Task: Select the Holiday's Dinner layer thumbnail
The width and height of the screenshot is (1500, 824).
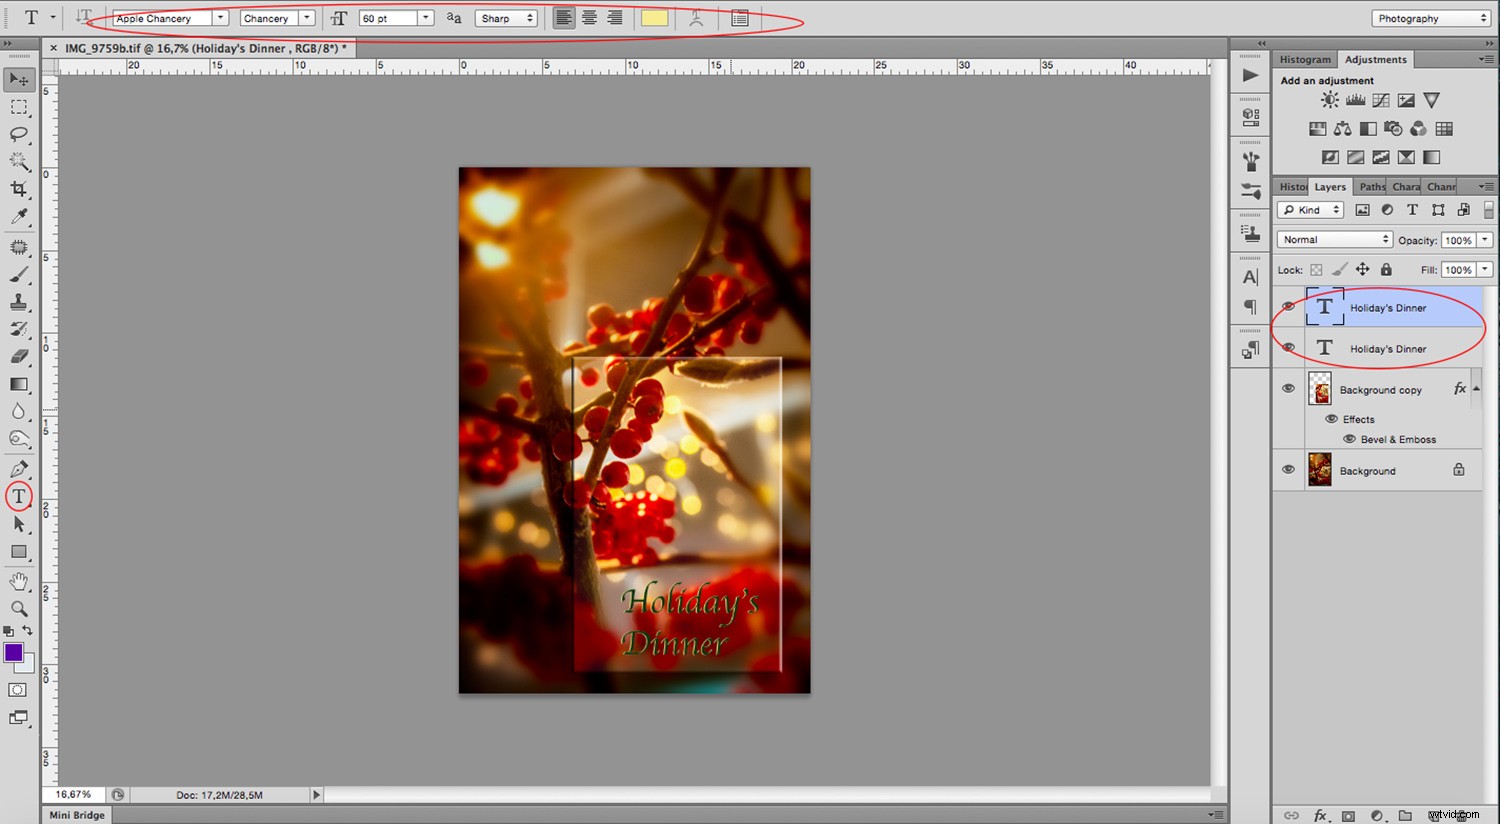Action: [1325, 306]
